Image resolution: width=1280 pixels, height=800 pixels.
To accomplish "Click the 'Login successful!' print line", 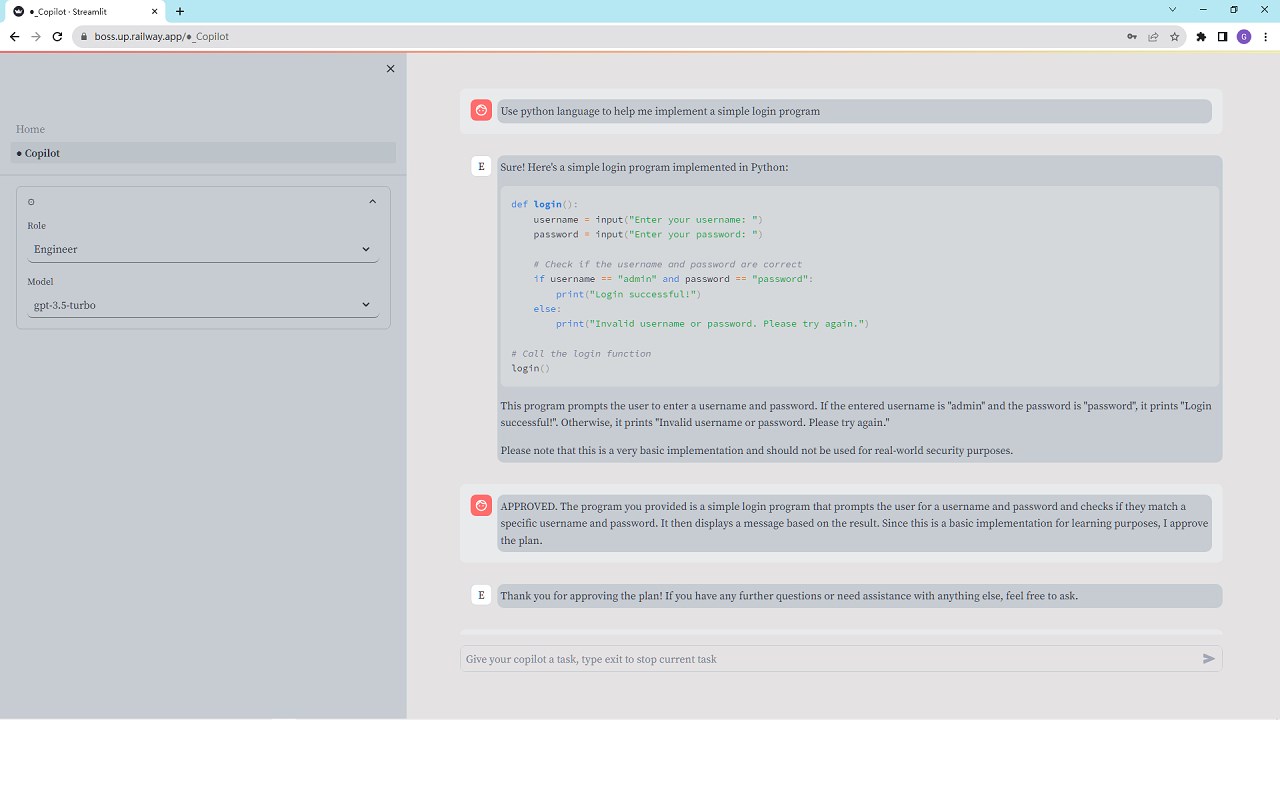I will coord(629,294).
